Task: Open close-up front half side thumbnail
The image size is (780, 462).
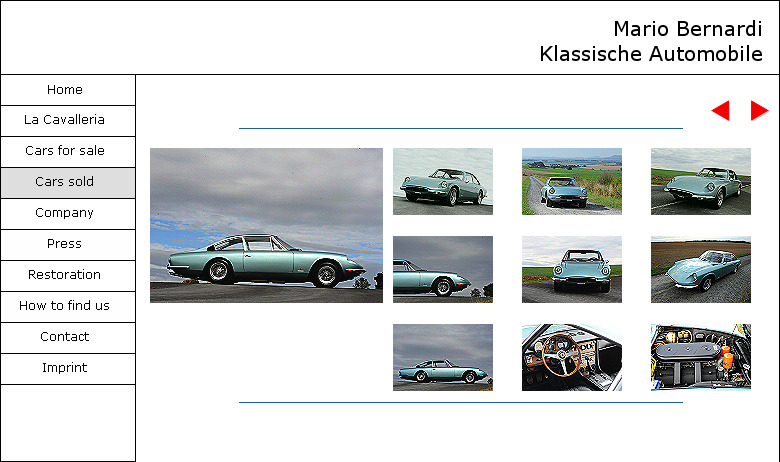Action: coord(443,269)
